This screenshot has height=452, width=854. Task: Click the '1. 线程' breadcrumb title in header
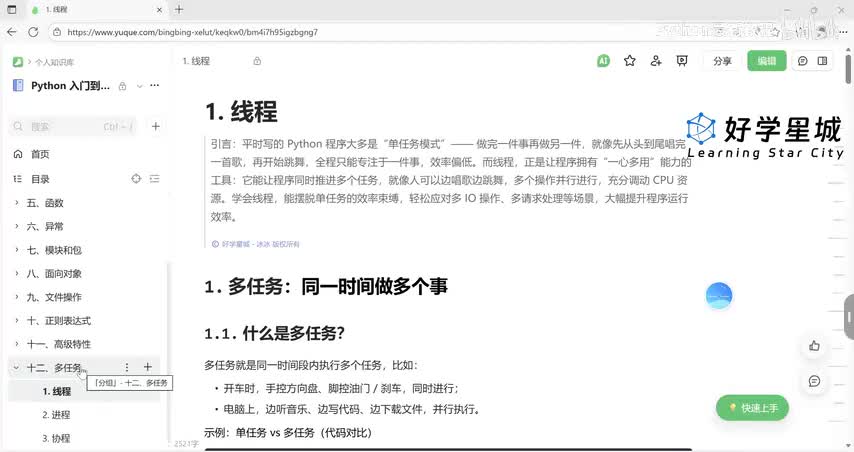(196, 61)
